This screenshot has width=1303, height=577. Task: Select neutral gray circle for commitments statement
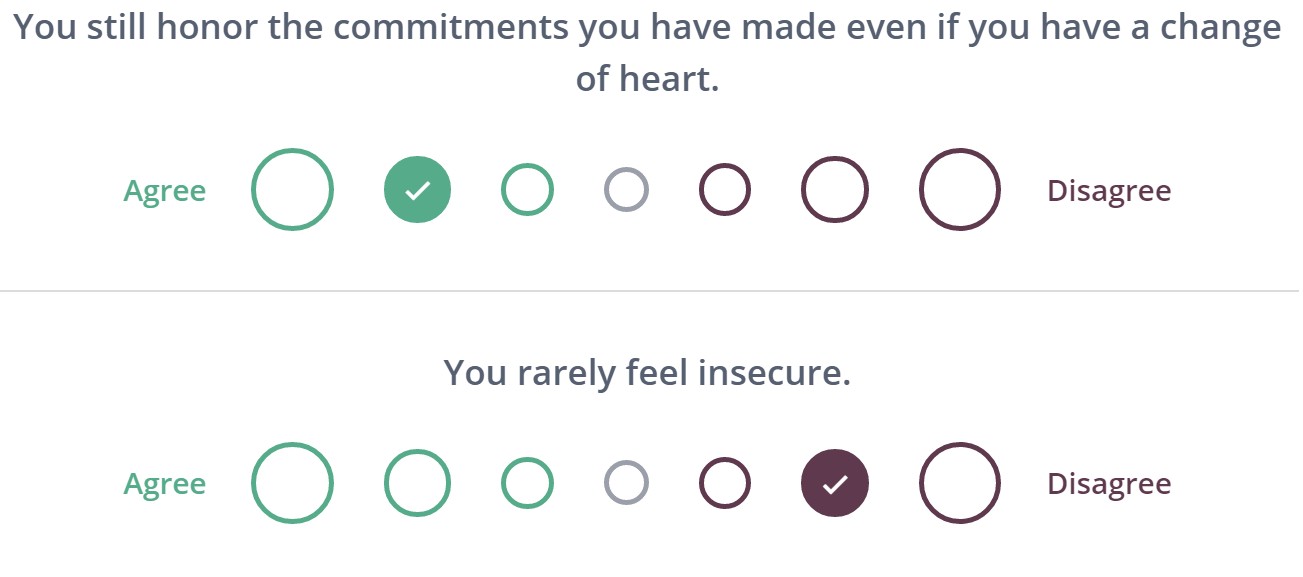[x=626, y=190]
